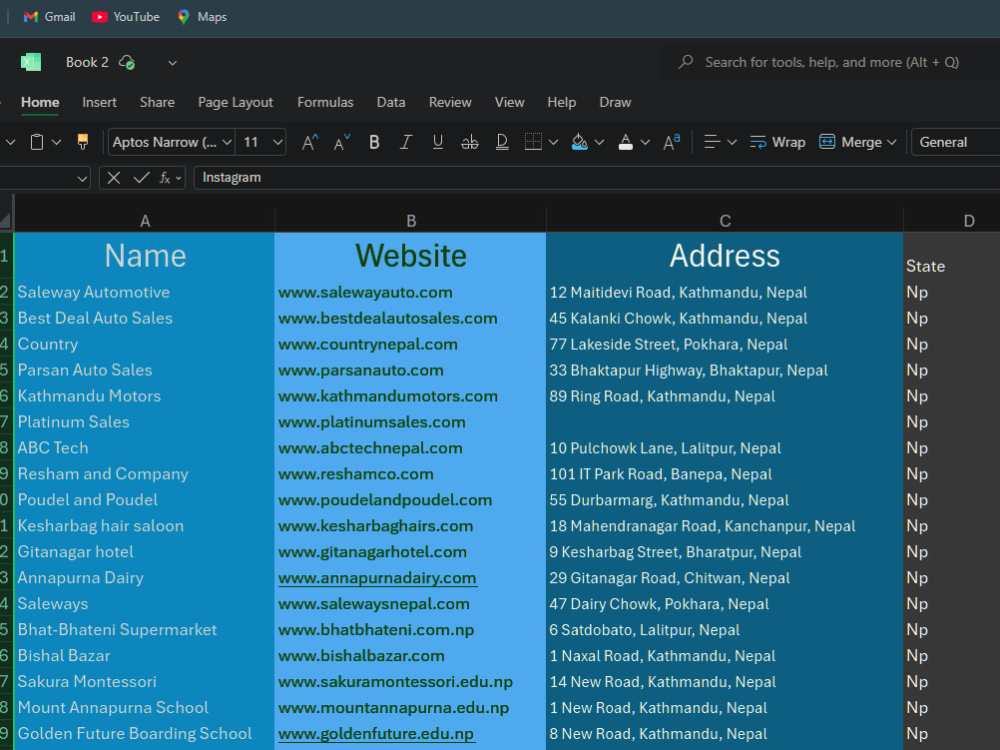Expand the file name dropdown chevron
This screenshot has height=750, width=1000.
click(x=172, y=62)
